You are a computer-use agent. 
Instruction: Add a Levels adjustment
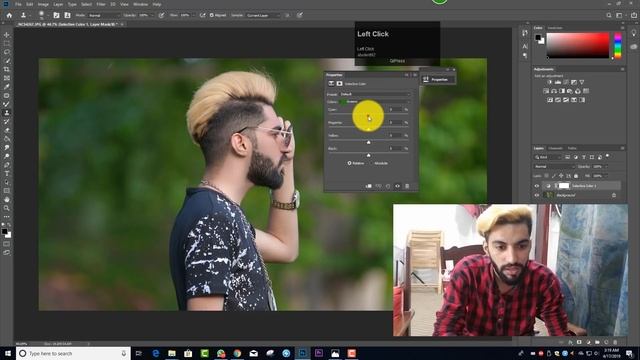[x=558, y=82]
